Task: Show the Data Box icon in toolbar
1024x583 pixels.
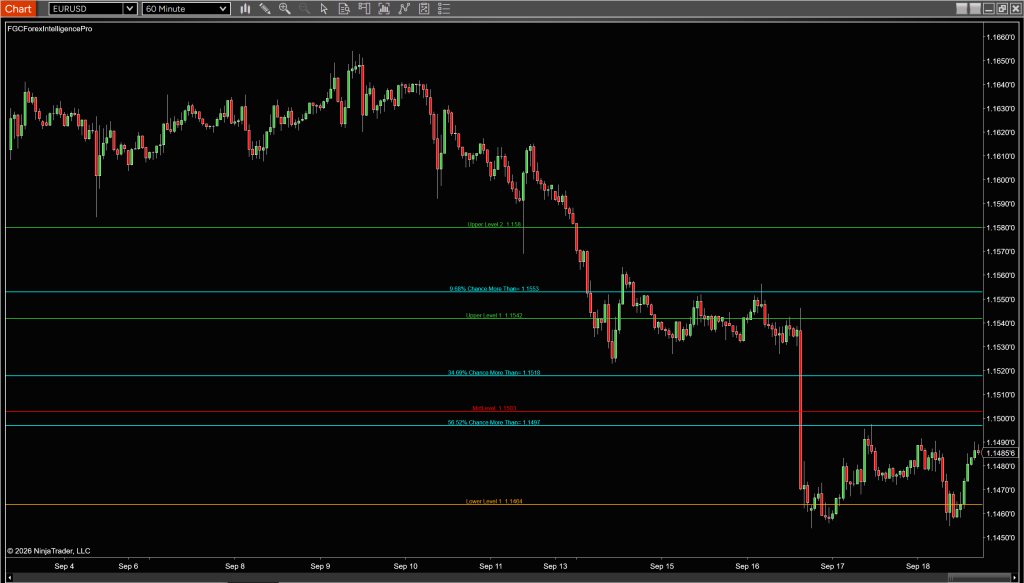Action: coord(344,8)
